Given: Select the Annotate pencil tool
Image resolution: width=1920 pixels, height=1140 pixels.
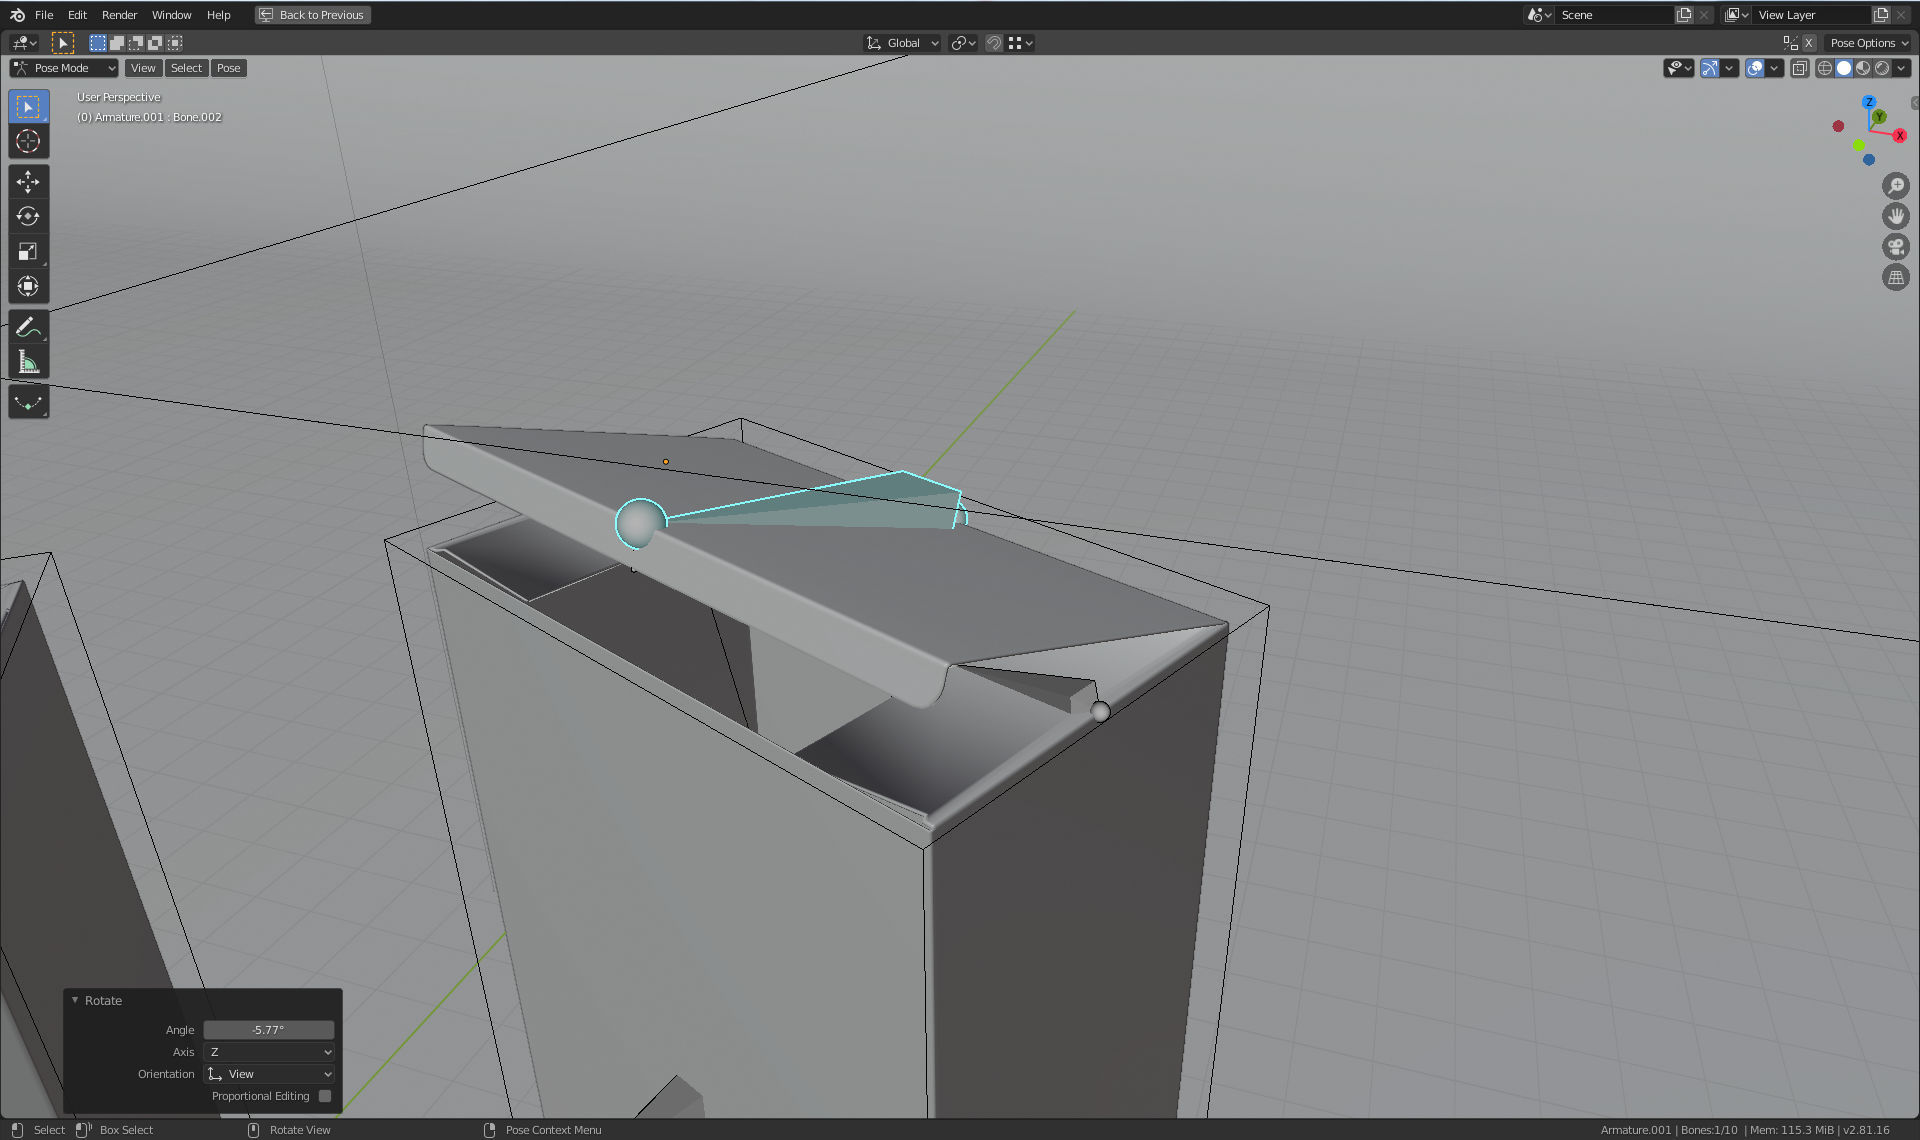Looking at the screenshot, I should point(28,327).
